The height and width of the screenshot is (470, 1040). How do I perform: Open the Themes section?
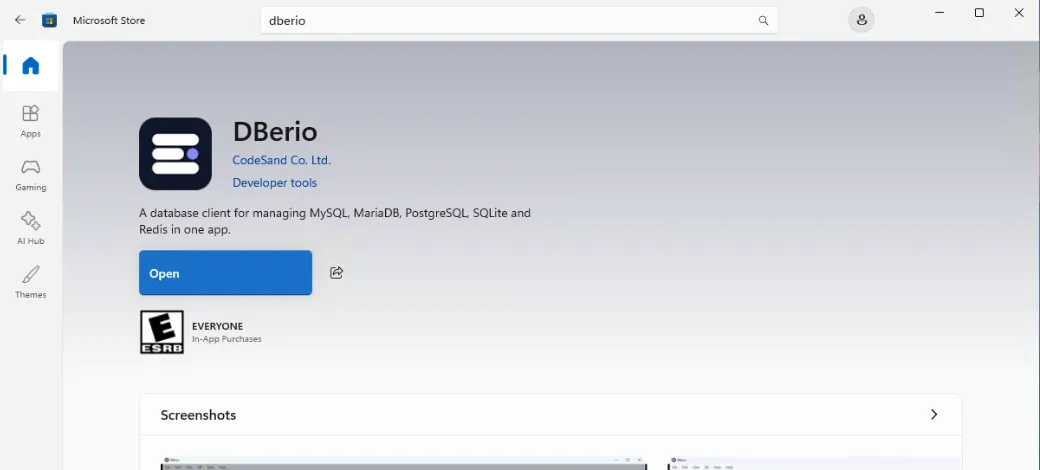pyautogui.click(x=31, y=282)
